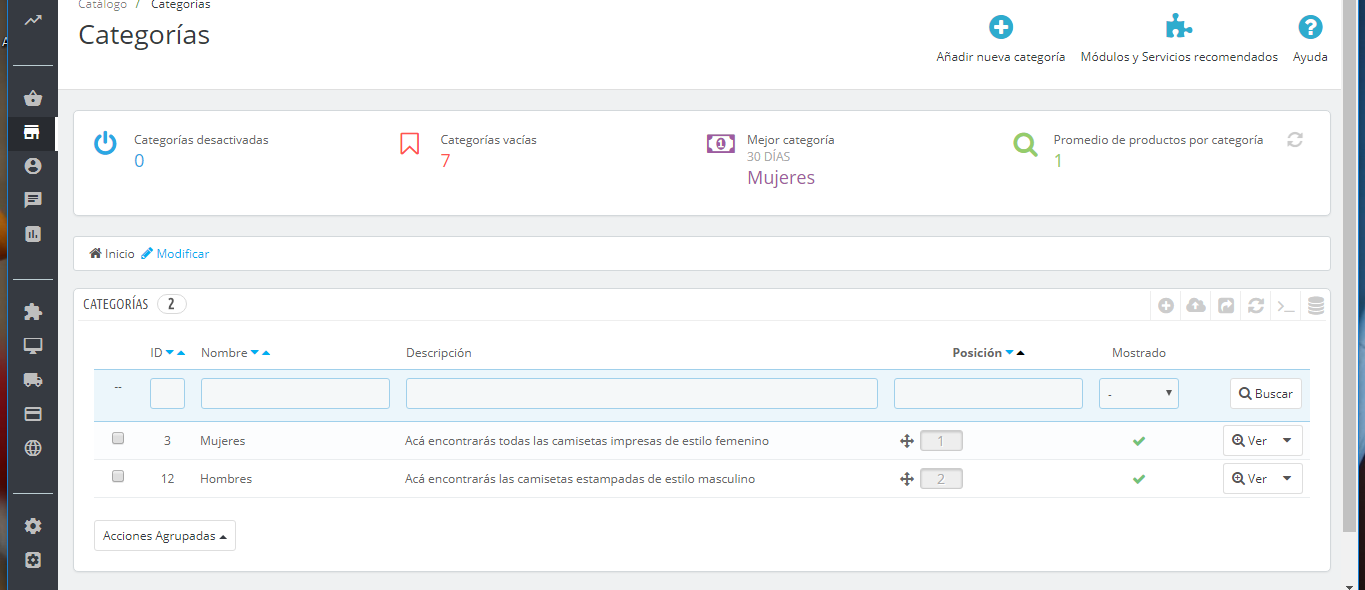Screen dimensions: 1365x590
Task: Expand the Ver dropdown arrow for Hombres
Action: click(x=1286, y=479)
